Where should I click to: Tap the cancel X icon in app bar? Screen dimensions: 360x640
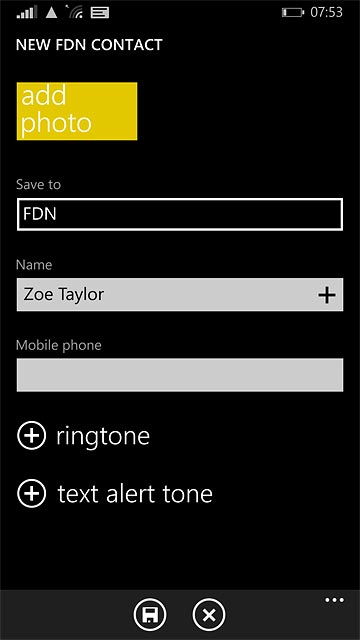[209, 615]
